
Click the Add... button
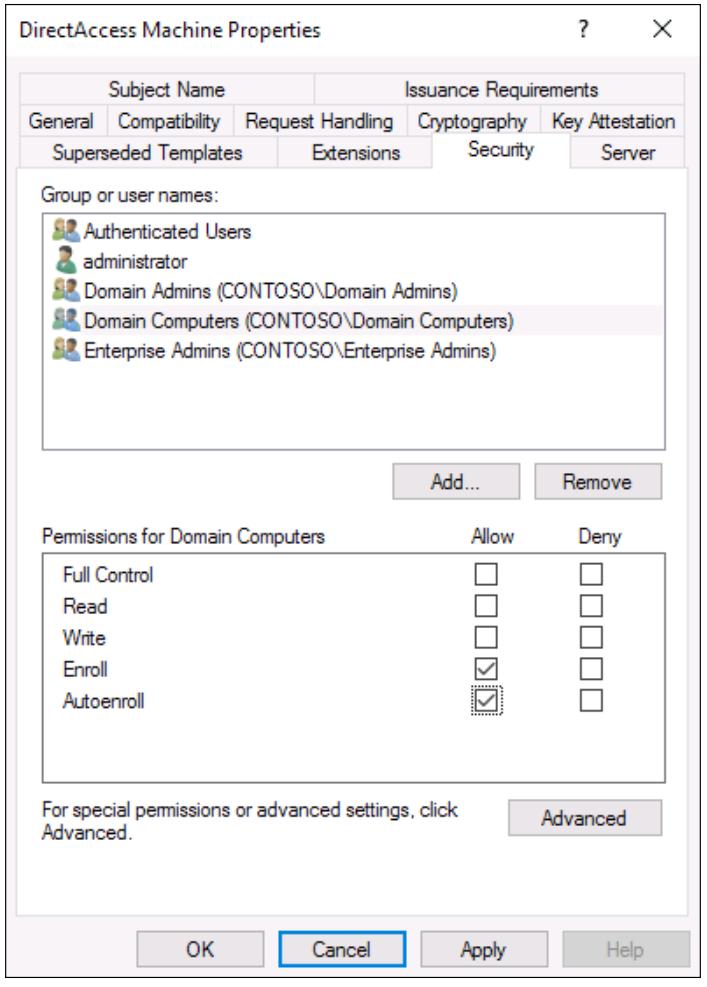pyautogui.click(x=456, y=482)
